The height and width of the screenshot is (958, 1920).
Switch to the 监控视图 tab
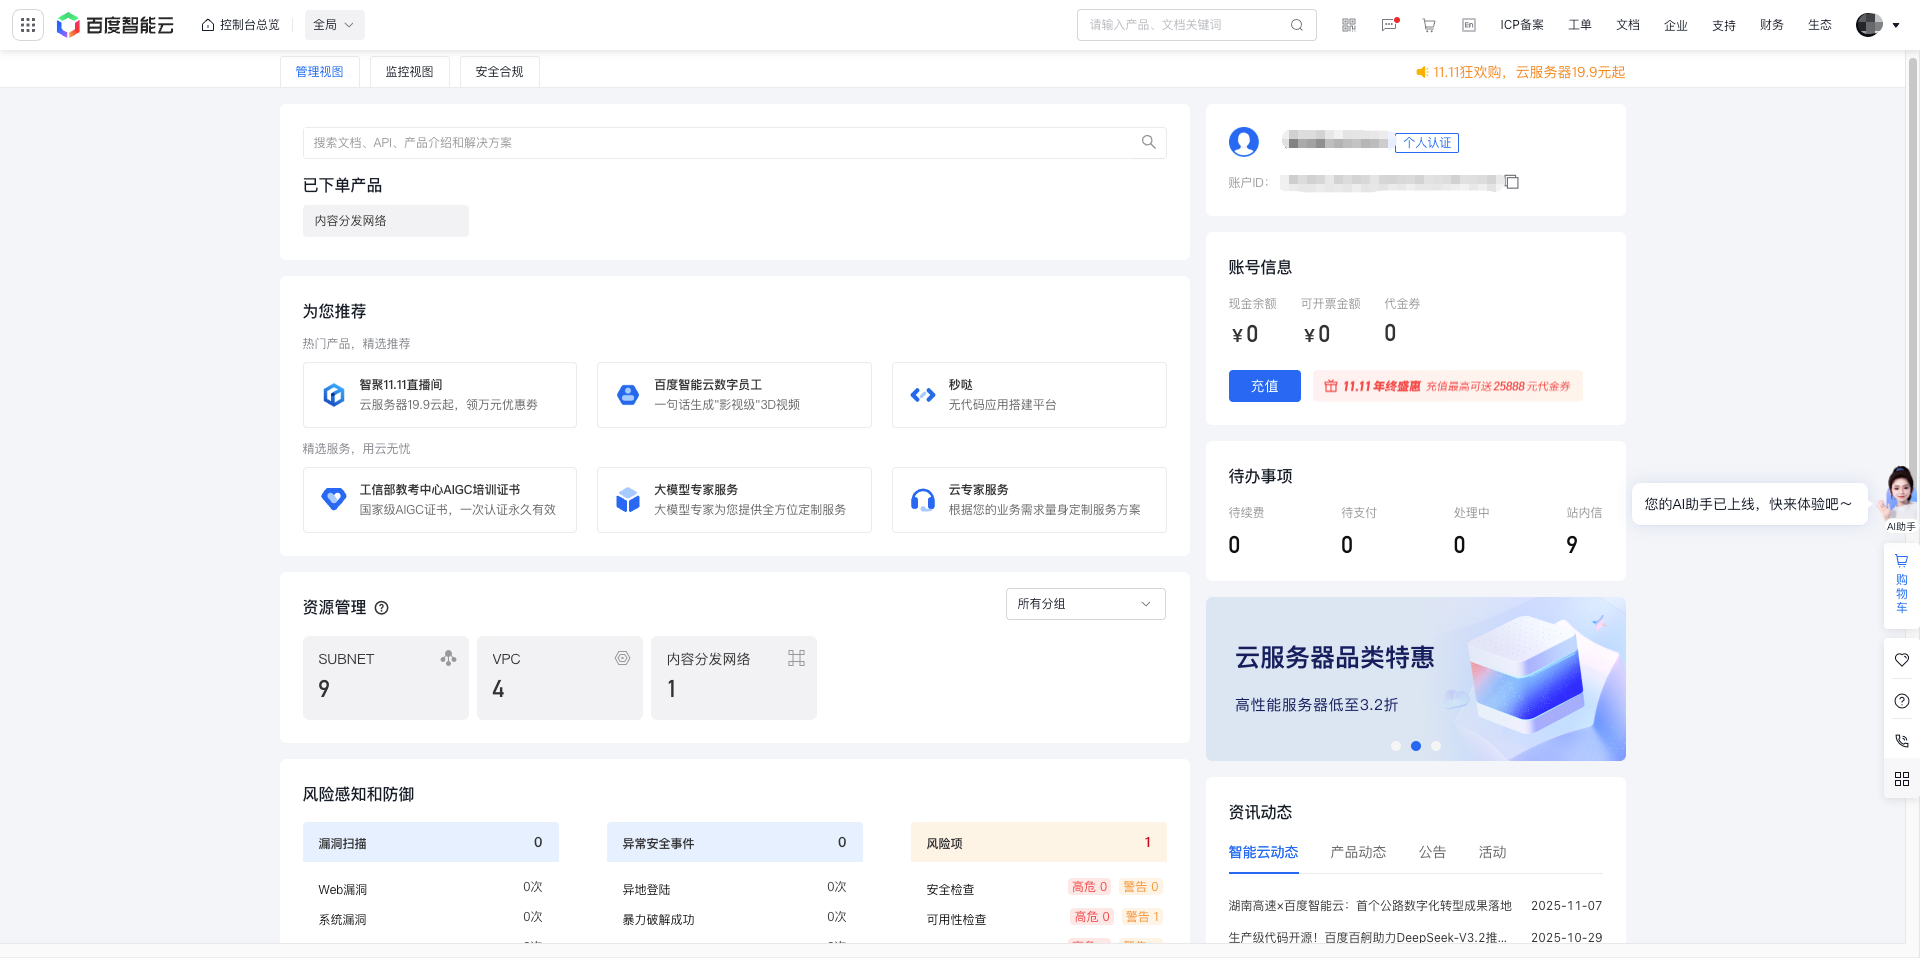click(x=409, y=71)
